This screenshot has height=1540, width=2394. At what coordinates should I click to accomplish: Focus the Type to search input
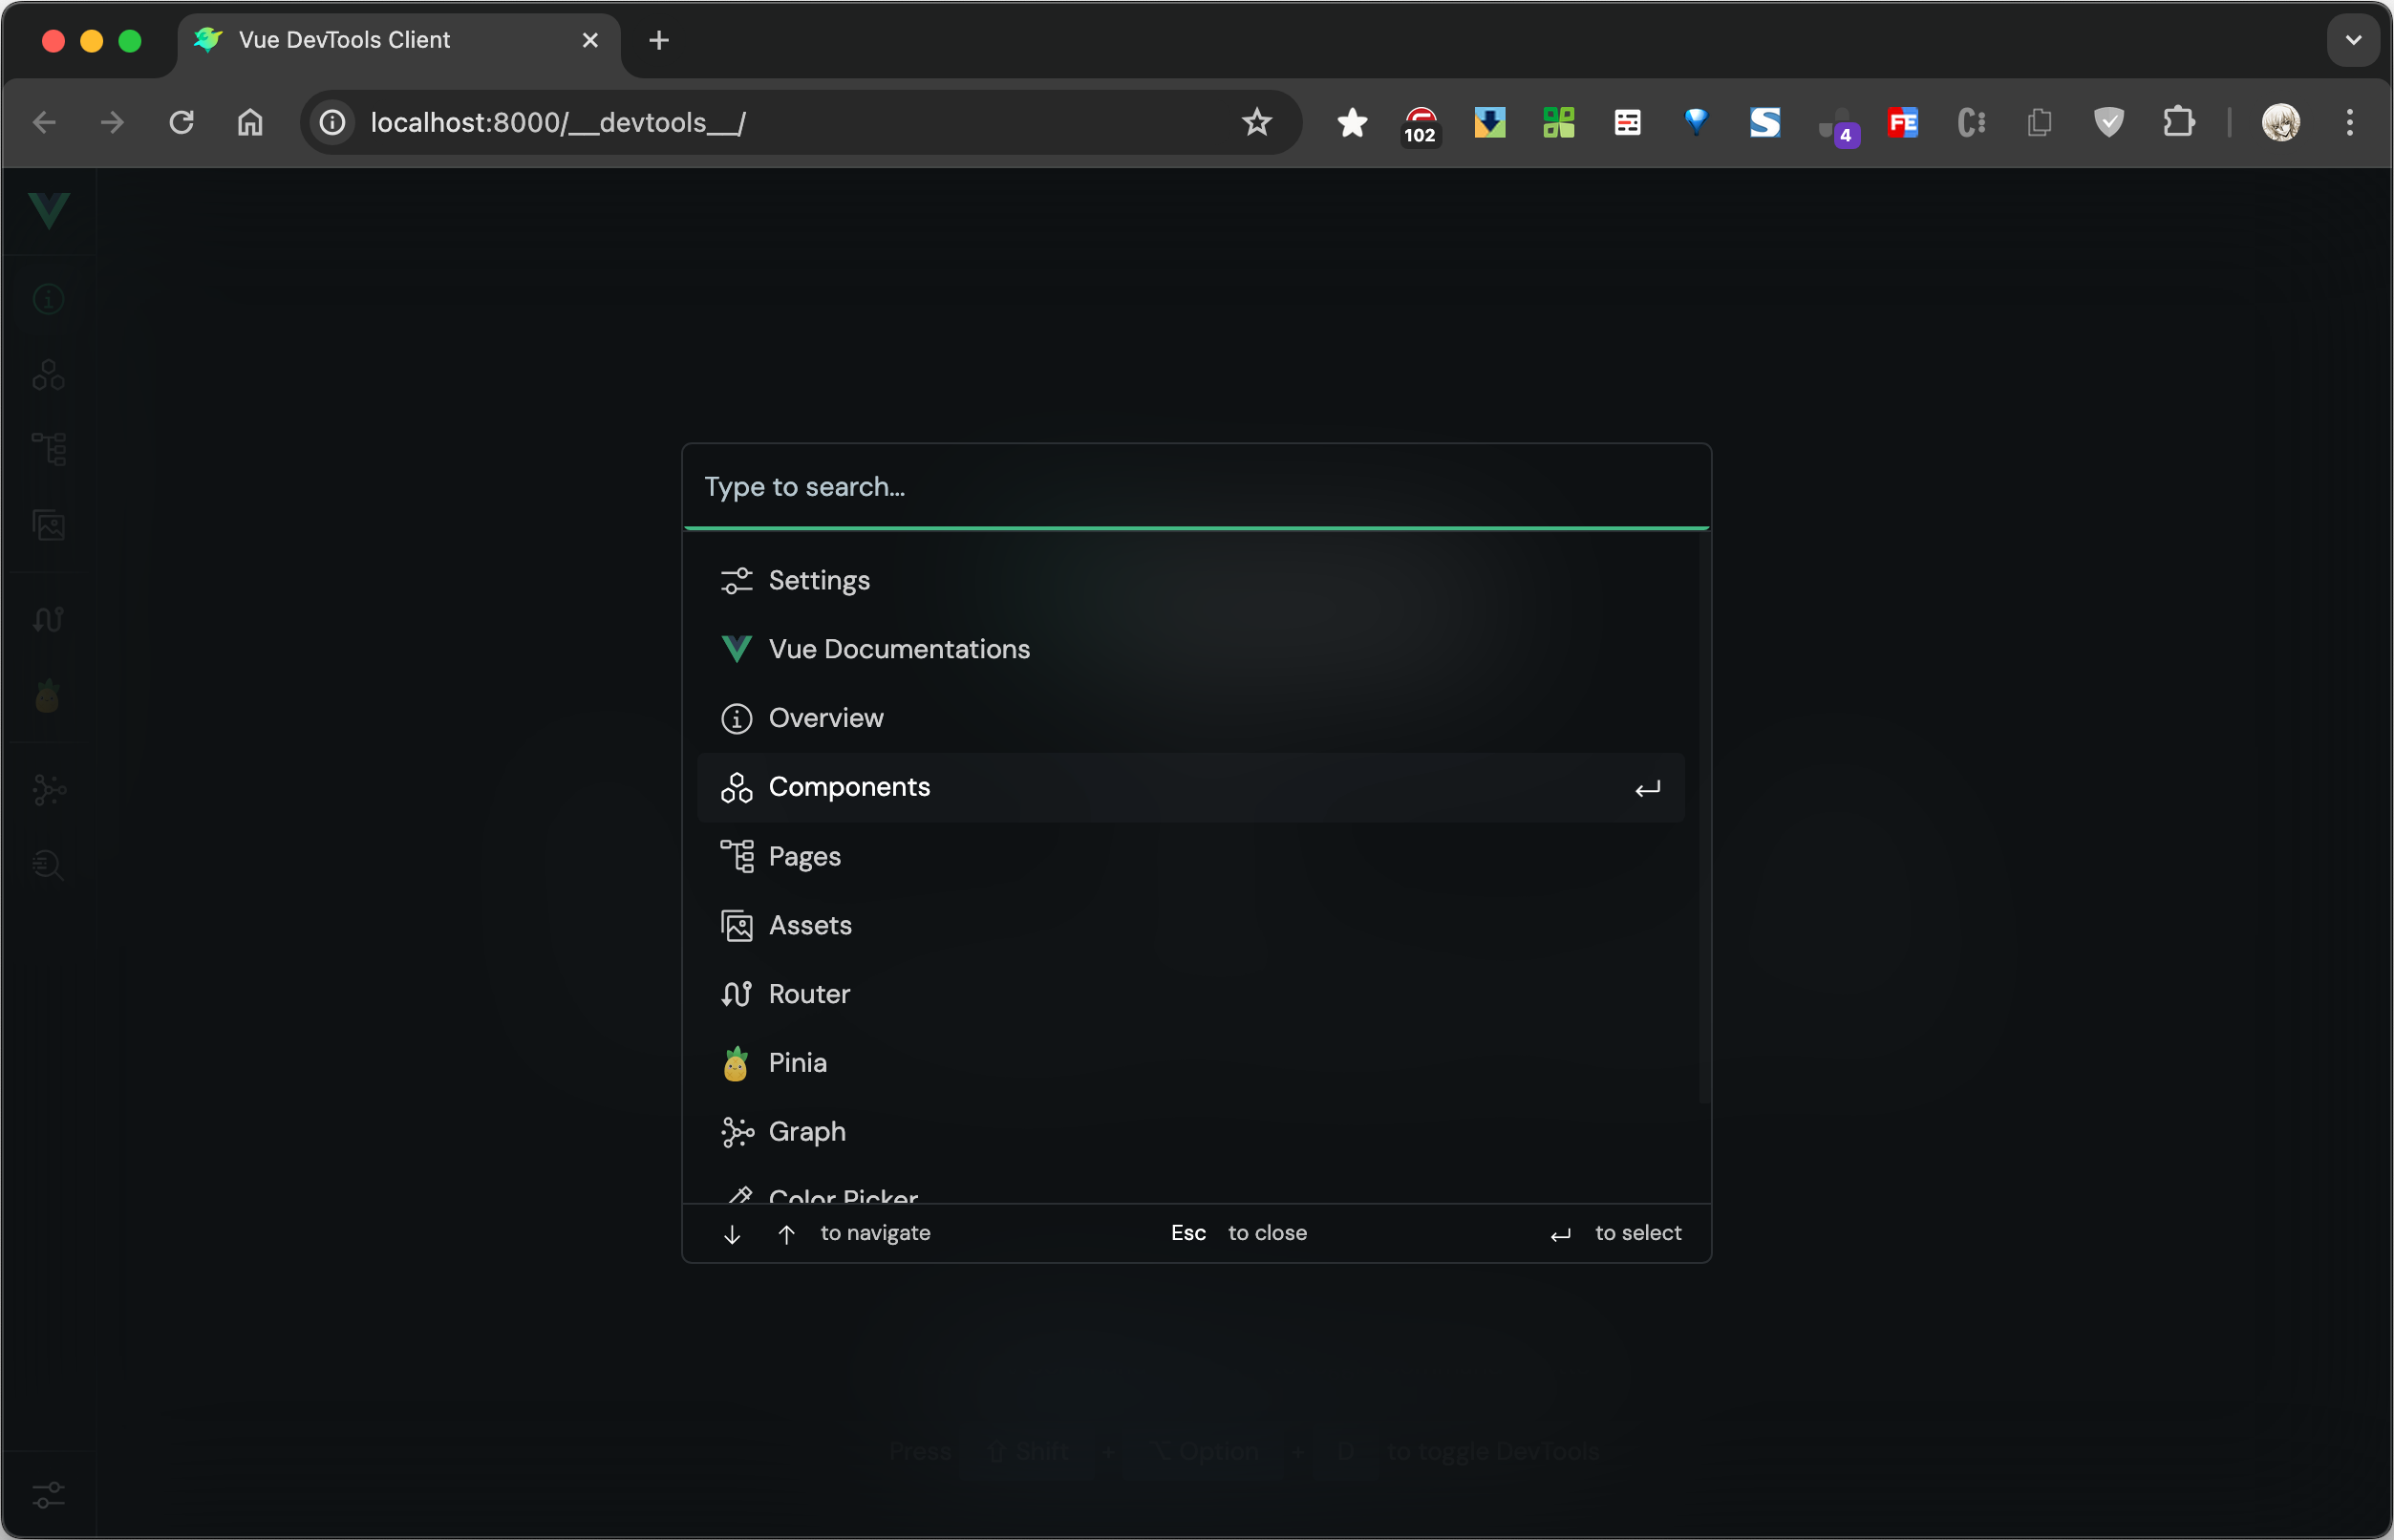pos(1195,487)
